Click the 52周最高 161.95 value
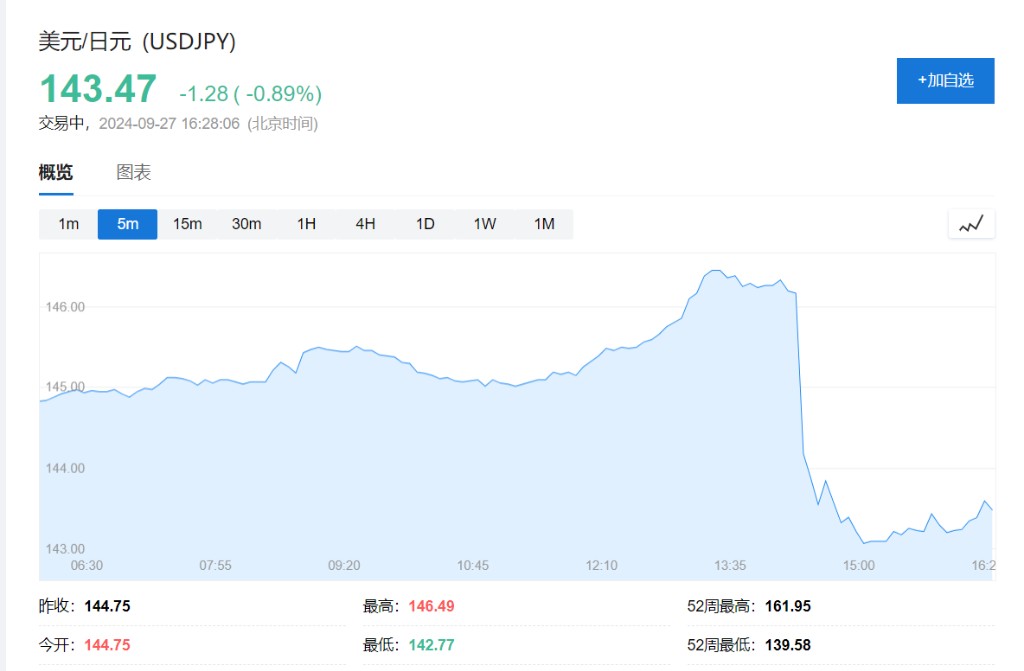1024x671 pixels. pos(788,606)
